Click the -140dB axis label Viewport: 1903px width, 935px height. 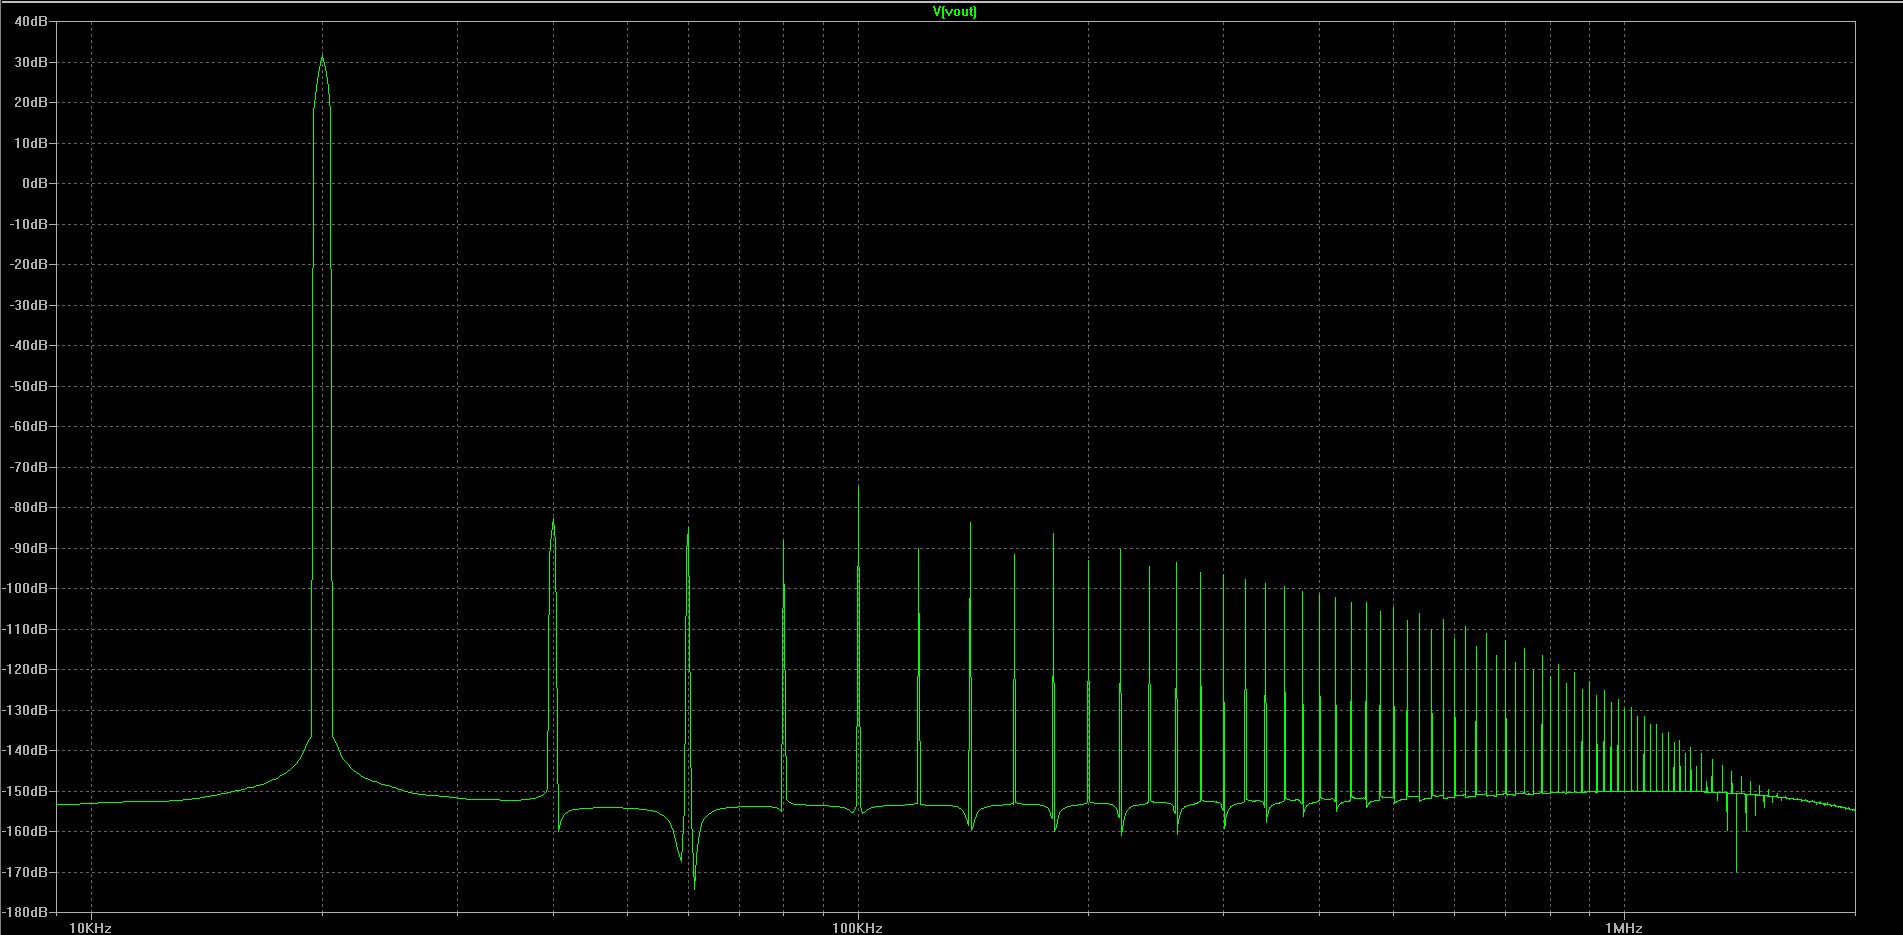[27, 750]
